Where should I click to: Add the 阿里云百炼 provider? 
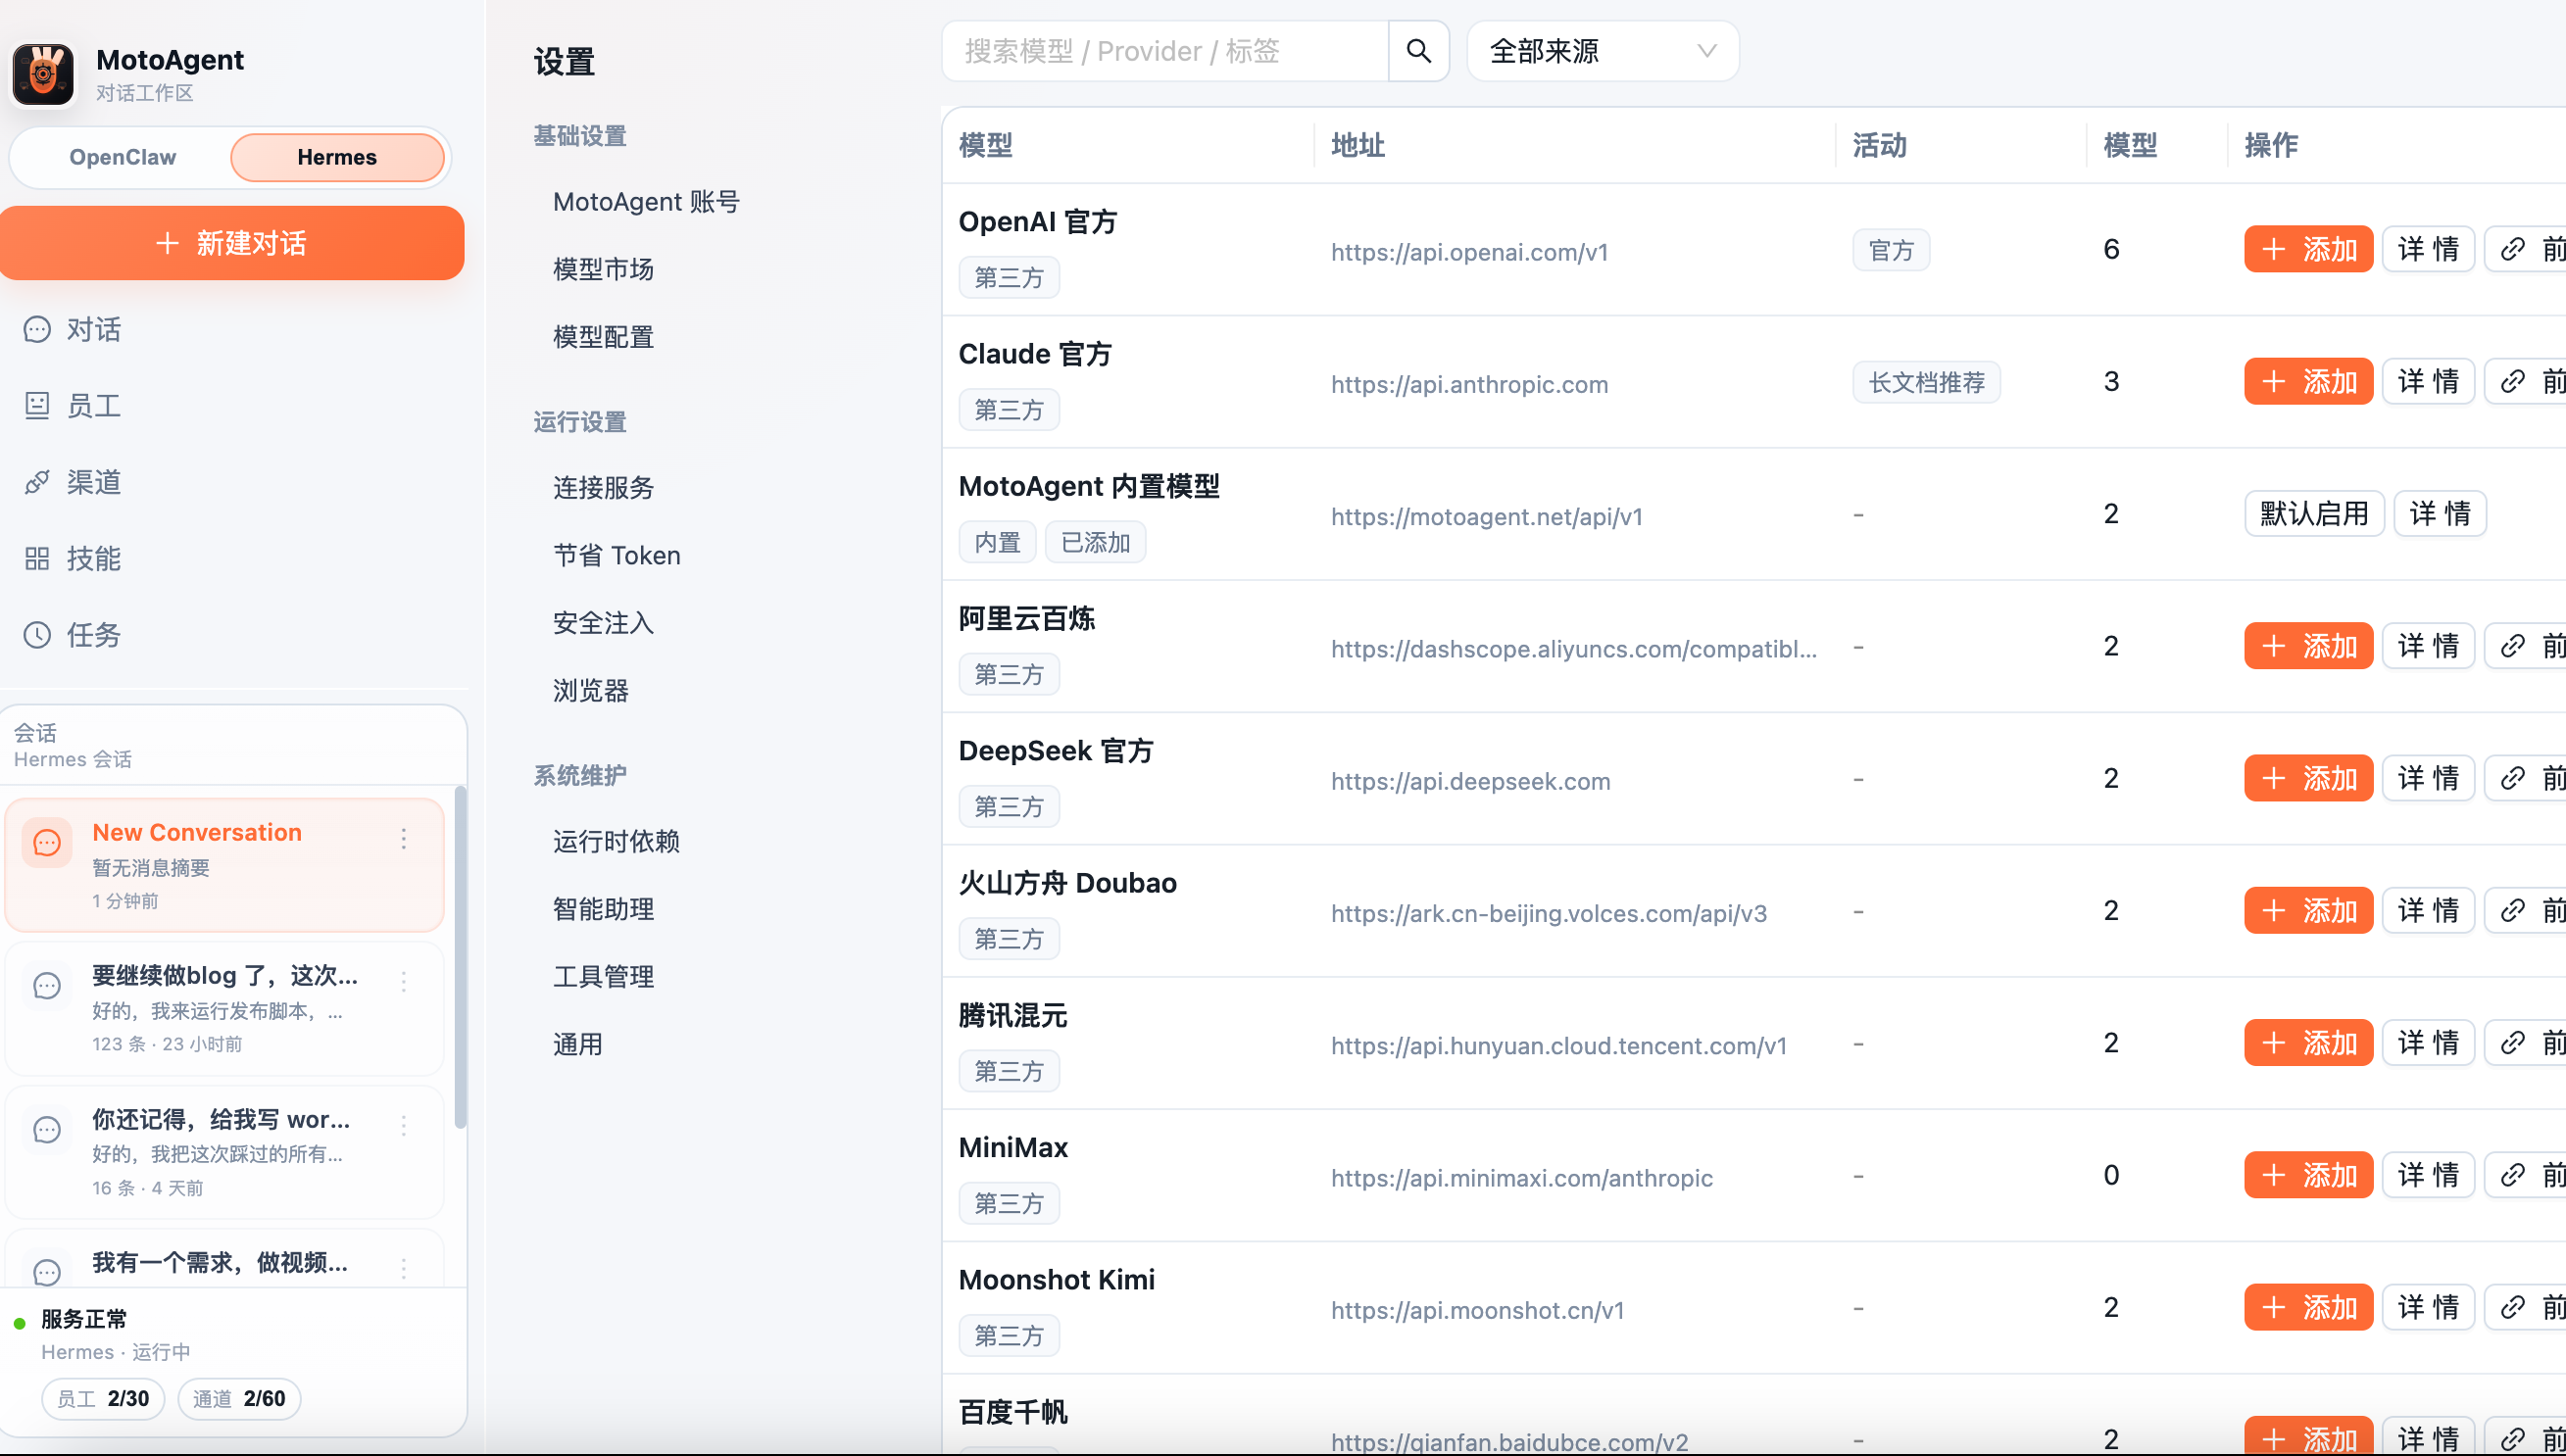(2308, 646)
